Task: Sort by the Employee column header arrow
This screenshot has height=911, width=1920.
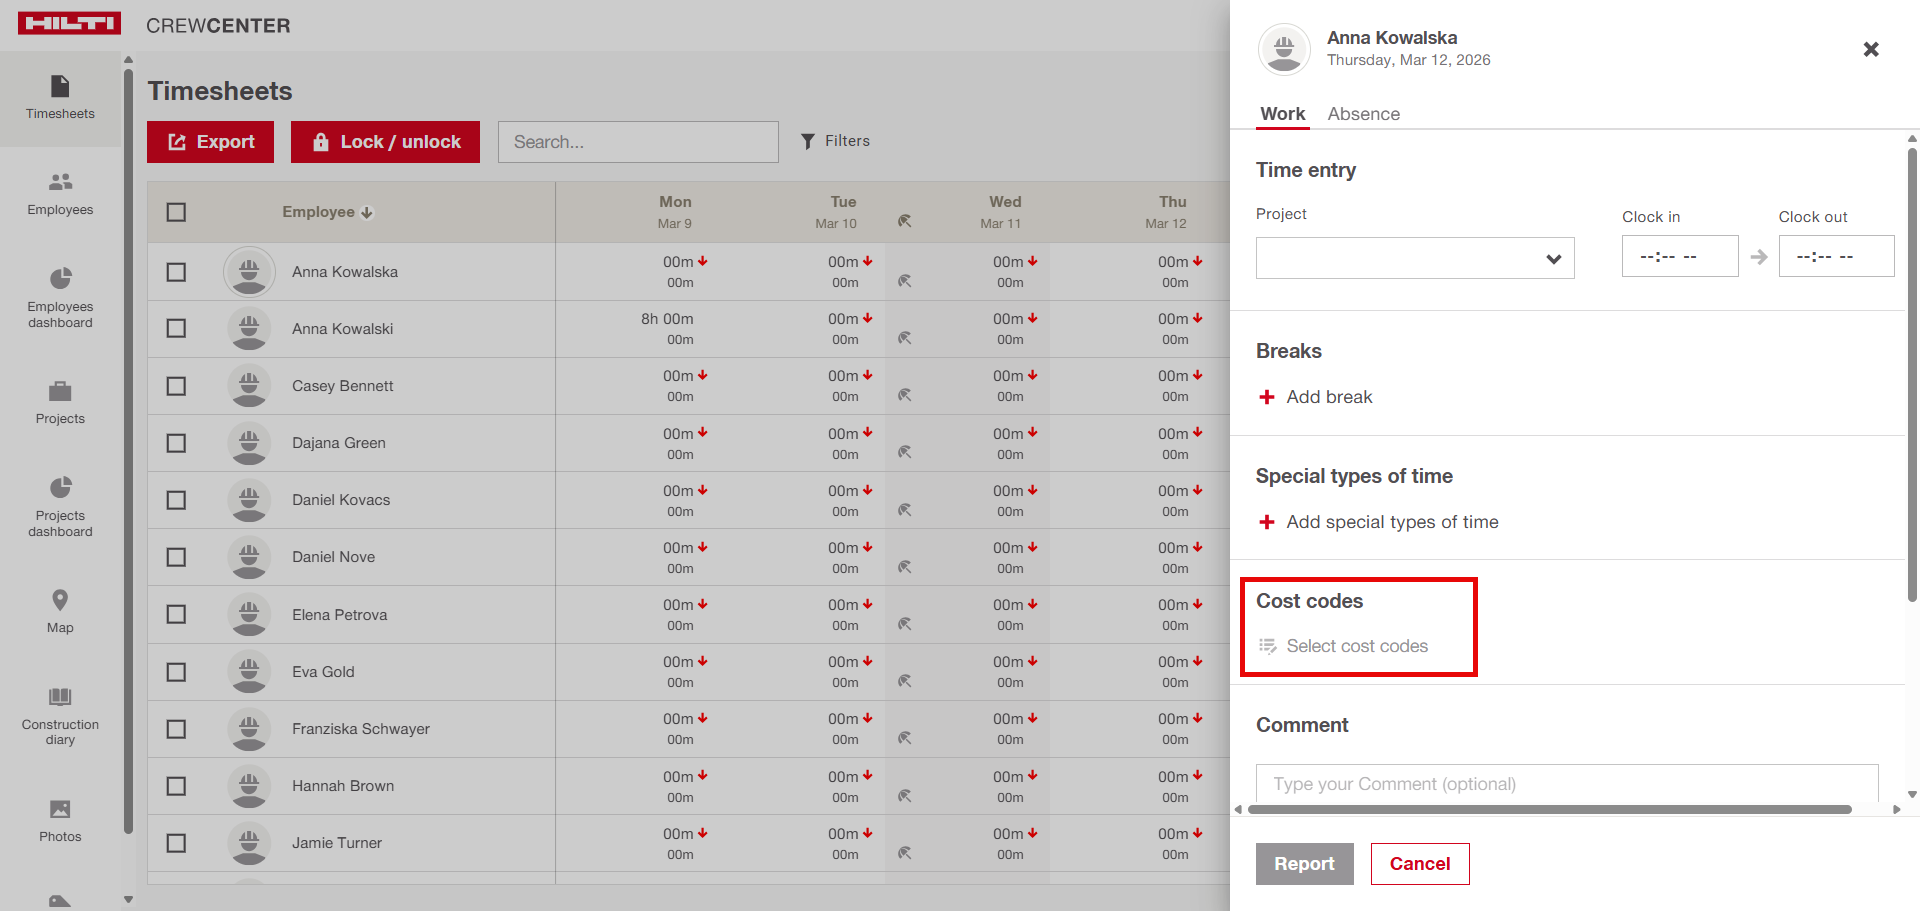Action: coord(367,212)
